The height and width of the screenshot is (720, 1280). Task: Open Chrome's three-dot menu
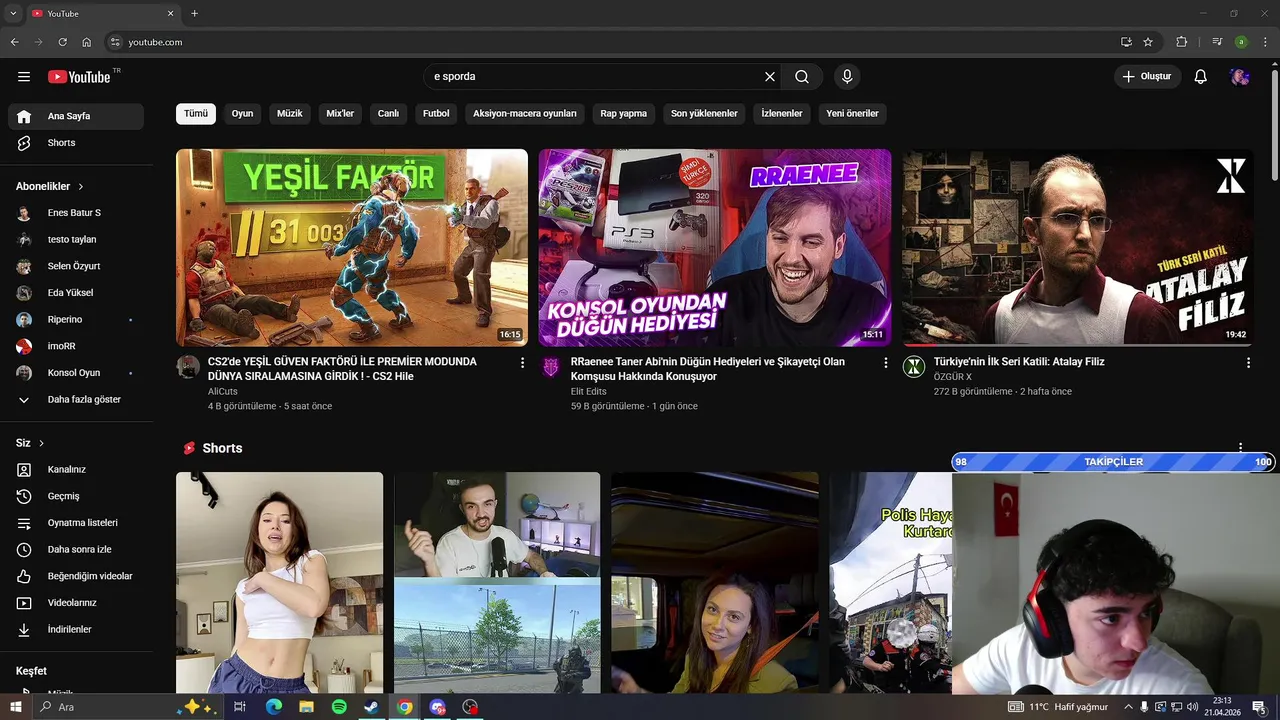[x=1265, y=42]
